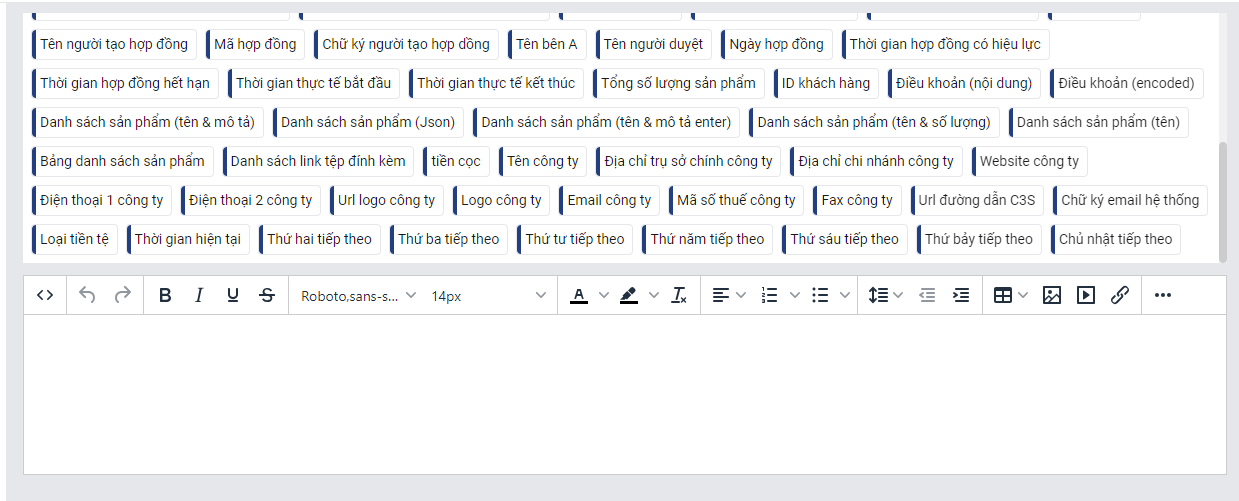Click the undo arrow icon
This screenshot has height=501, width=1239.
[87, 295]
